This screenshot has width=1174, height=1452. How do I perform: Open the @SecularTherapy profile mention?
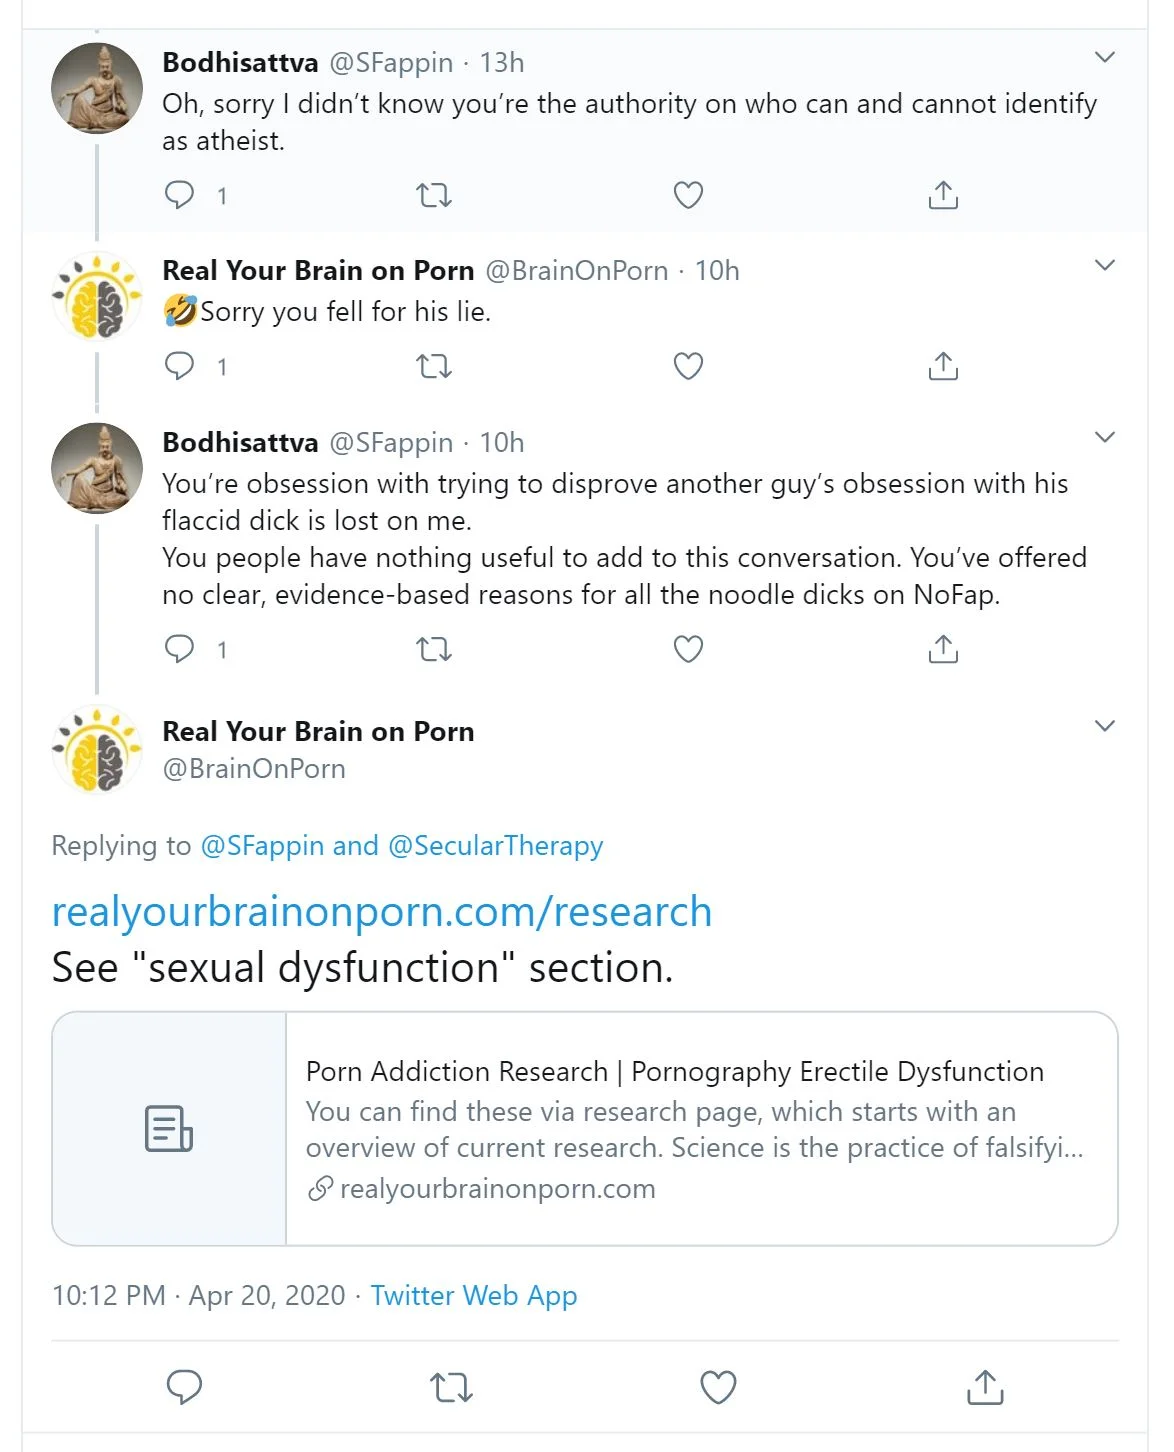pos(495,846)
